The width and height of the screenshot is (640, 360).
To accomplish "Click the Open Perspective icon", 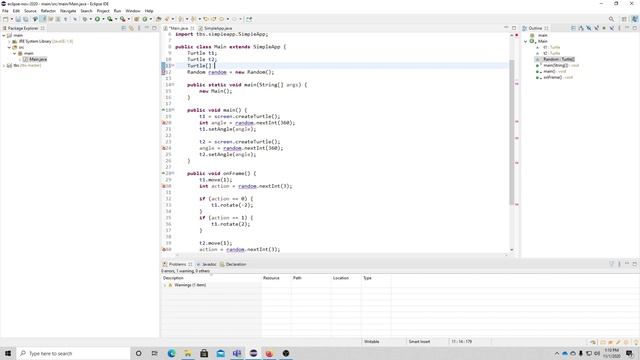I will tap(624, 19).
